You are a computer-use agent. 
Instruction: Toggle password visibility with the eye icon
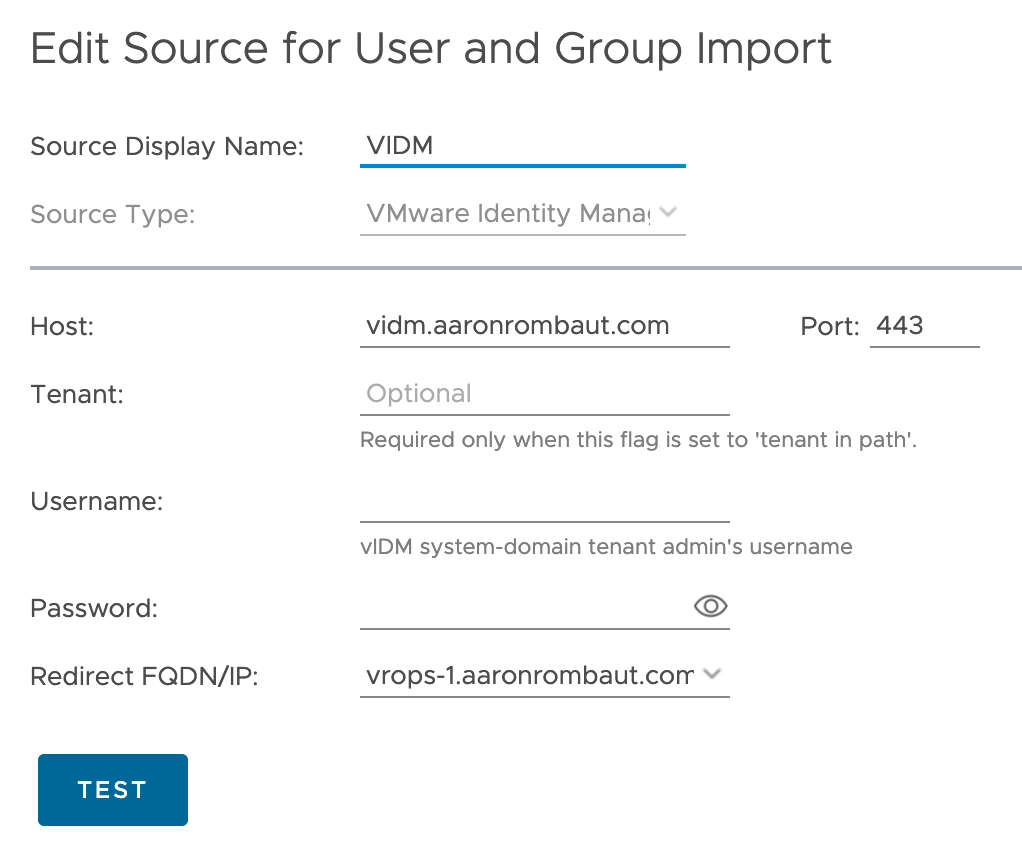(x=710, y=606)
